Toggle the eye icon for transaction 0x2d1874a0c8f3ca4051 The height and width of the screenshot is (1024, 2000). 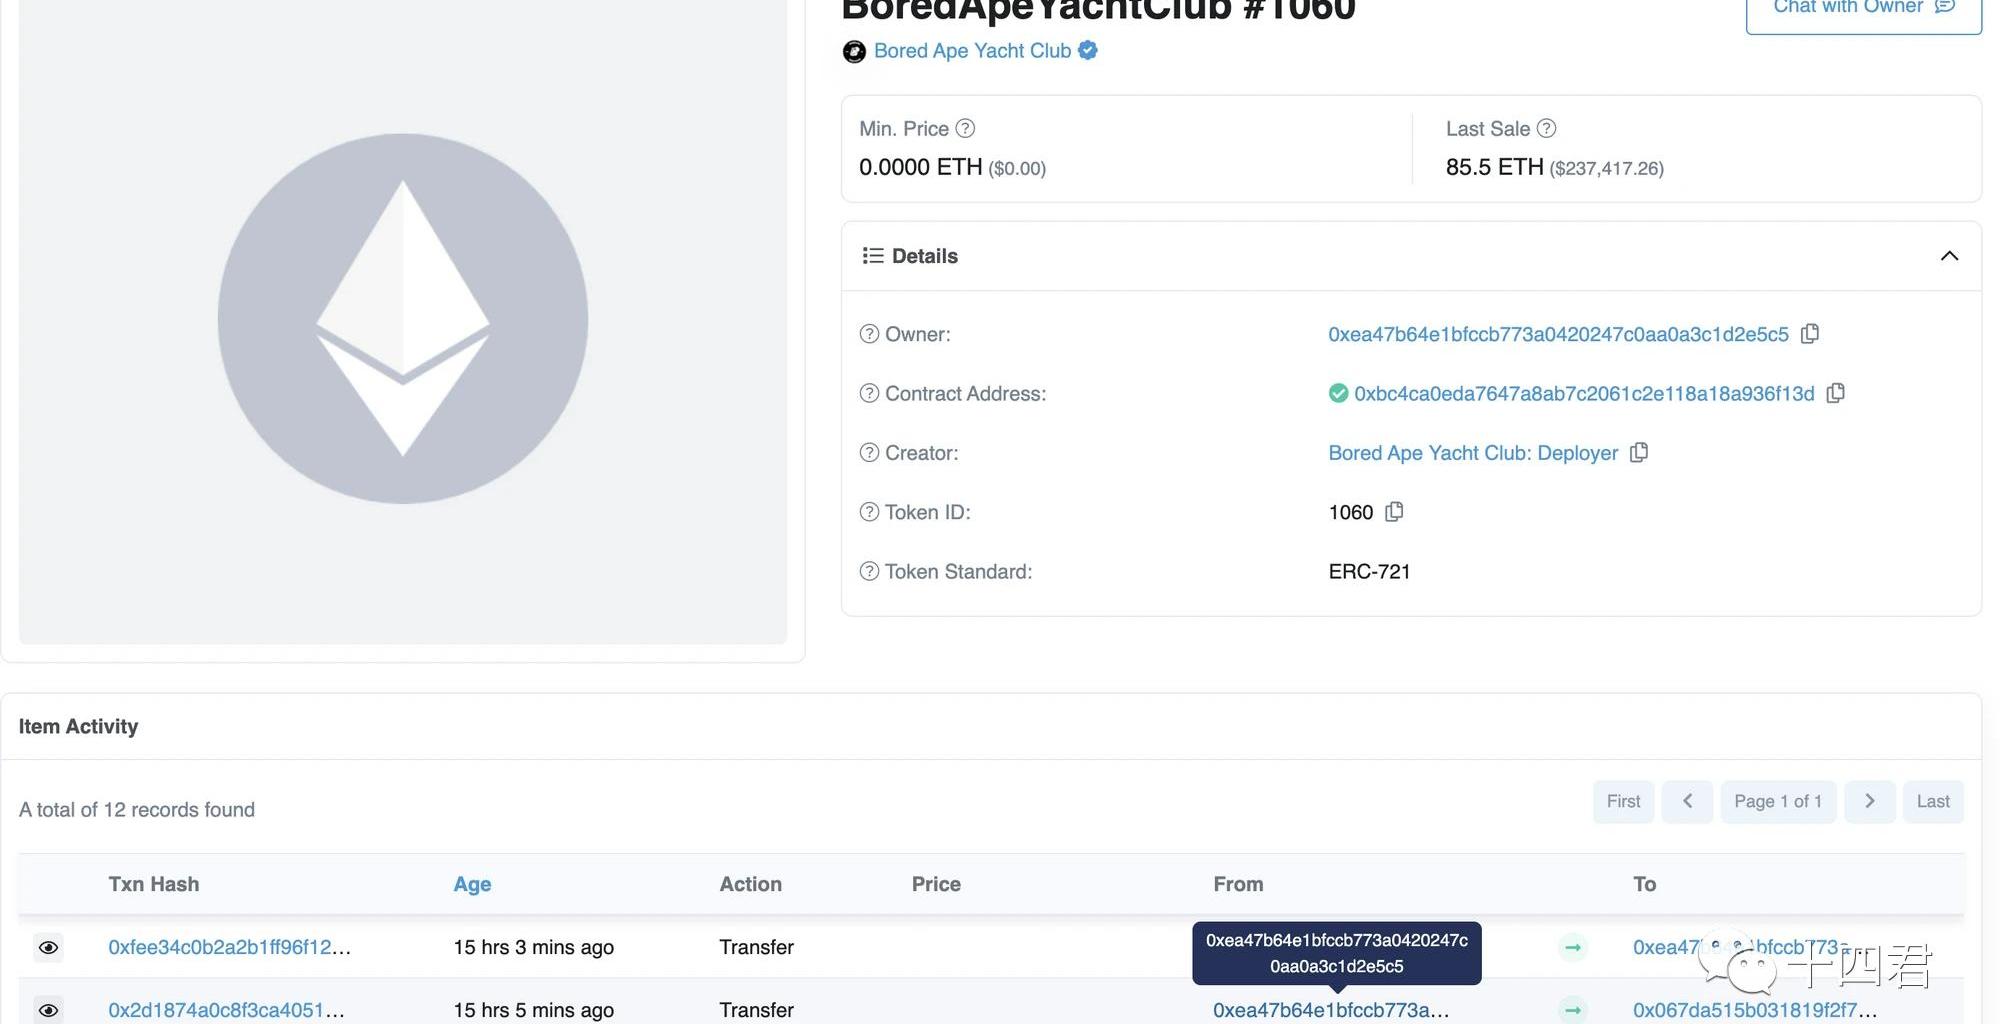(48, 1010)
